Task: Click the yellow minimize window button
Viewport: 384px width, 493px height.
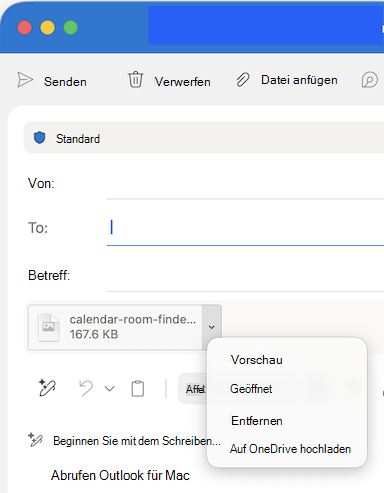Action: [x=47, y=27]
